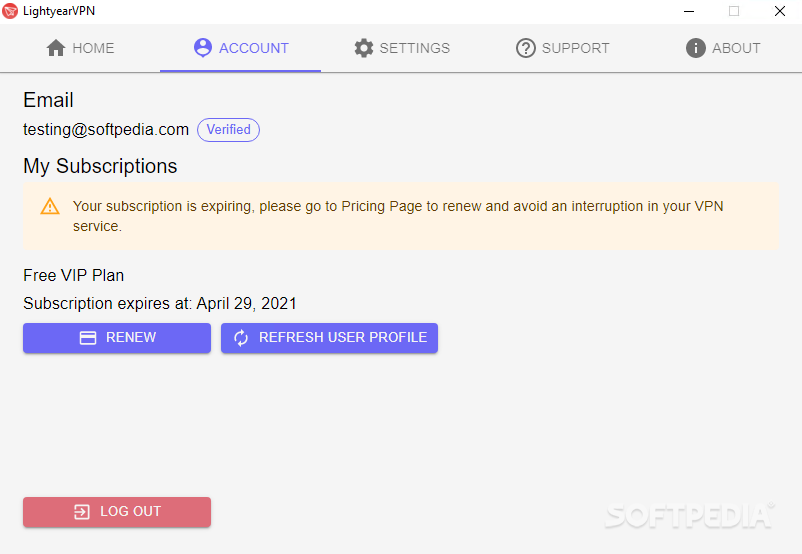Open the HOME tab label
The width and height of the screenshot is (802, 554).
[x=93, y=48]
